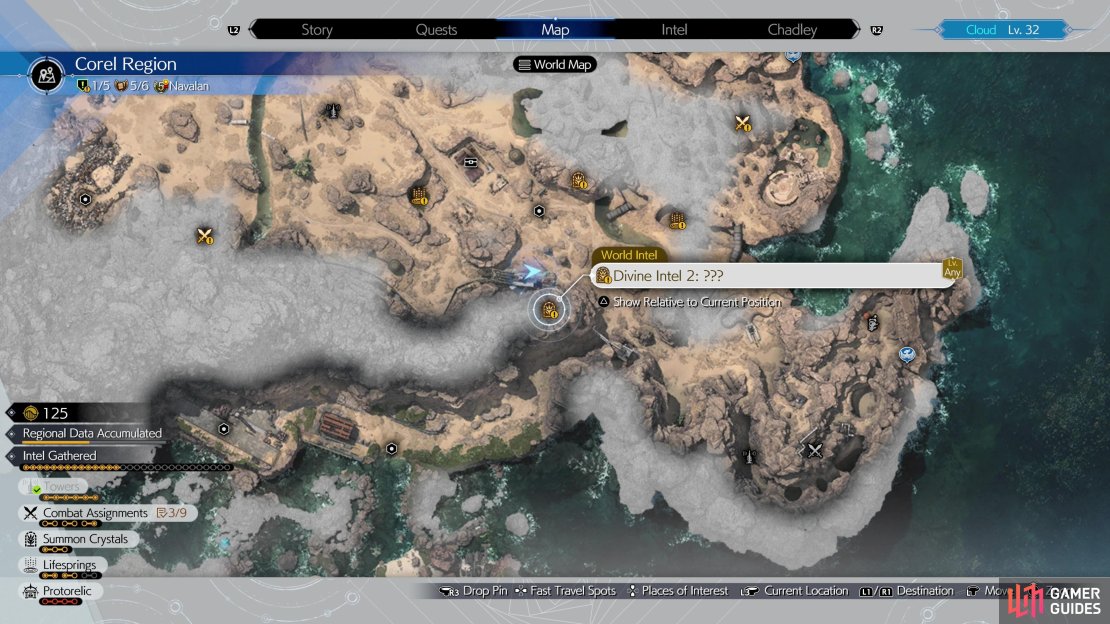The height and width of the screenshot is (624, 1110).
Task: Click the Intel Gathered progress bar
Action: click(127, 467)
